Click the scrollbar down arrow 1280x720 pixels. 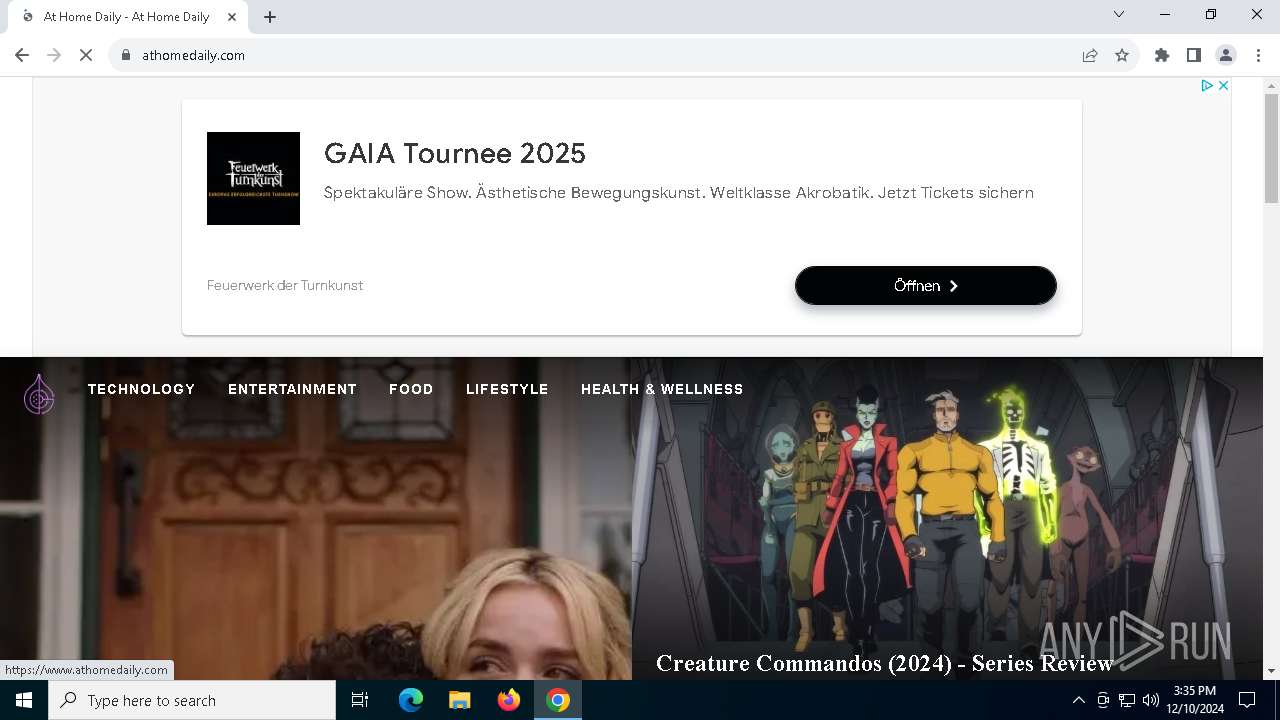click(1271, 671)
